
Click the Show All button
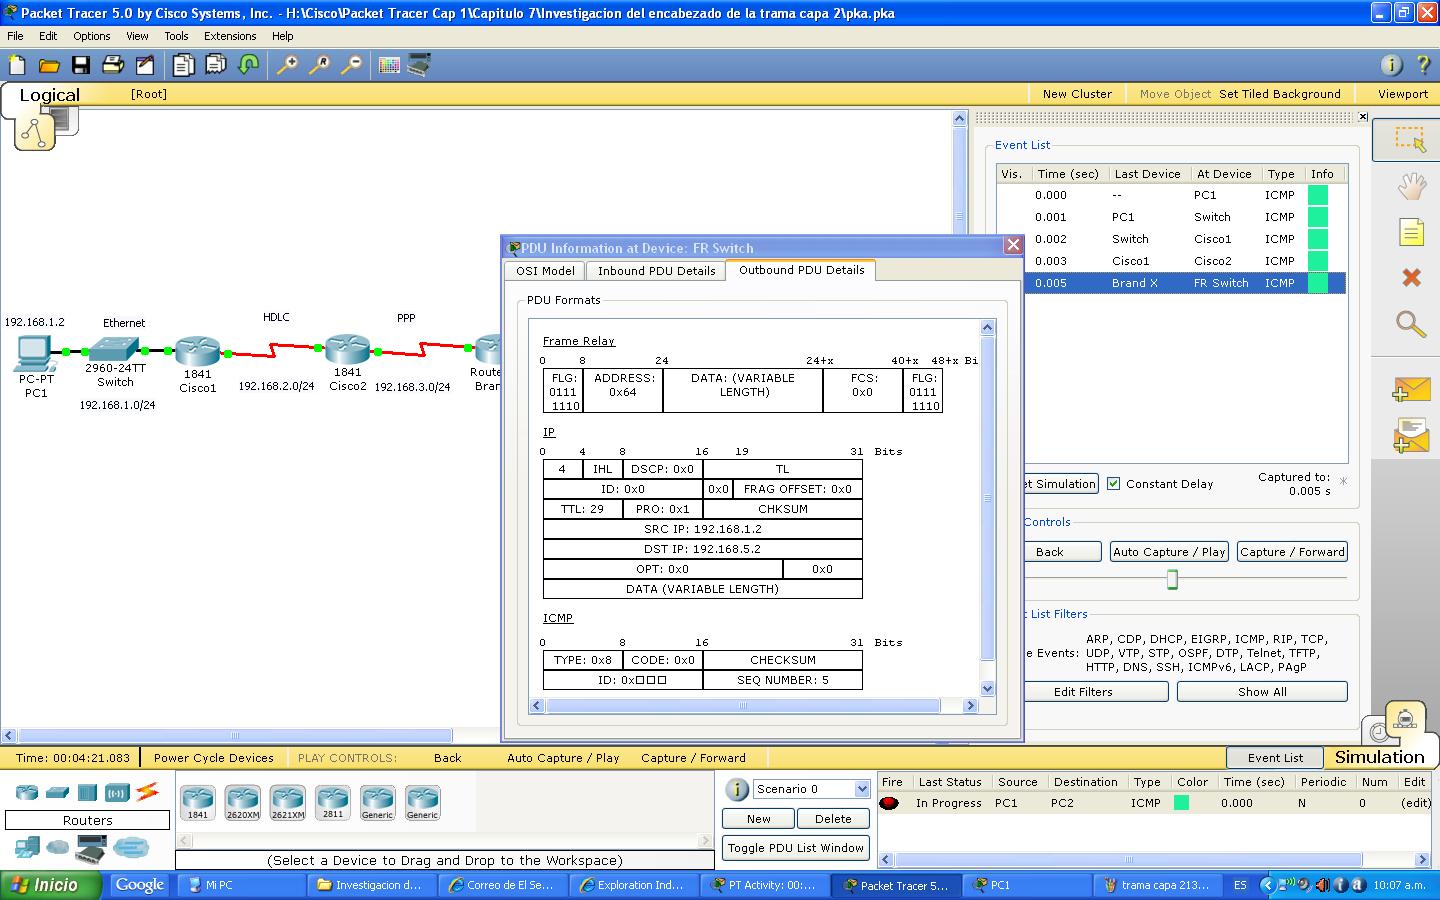1262,692
